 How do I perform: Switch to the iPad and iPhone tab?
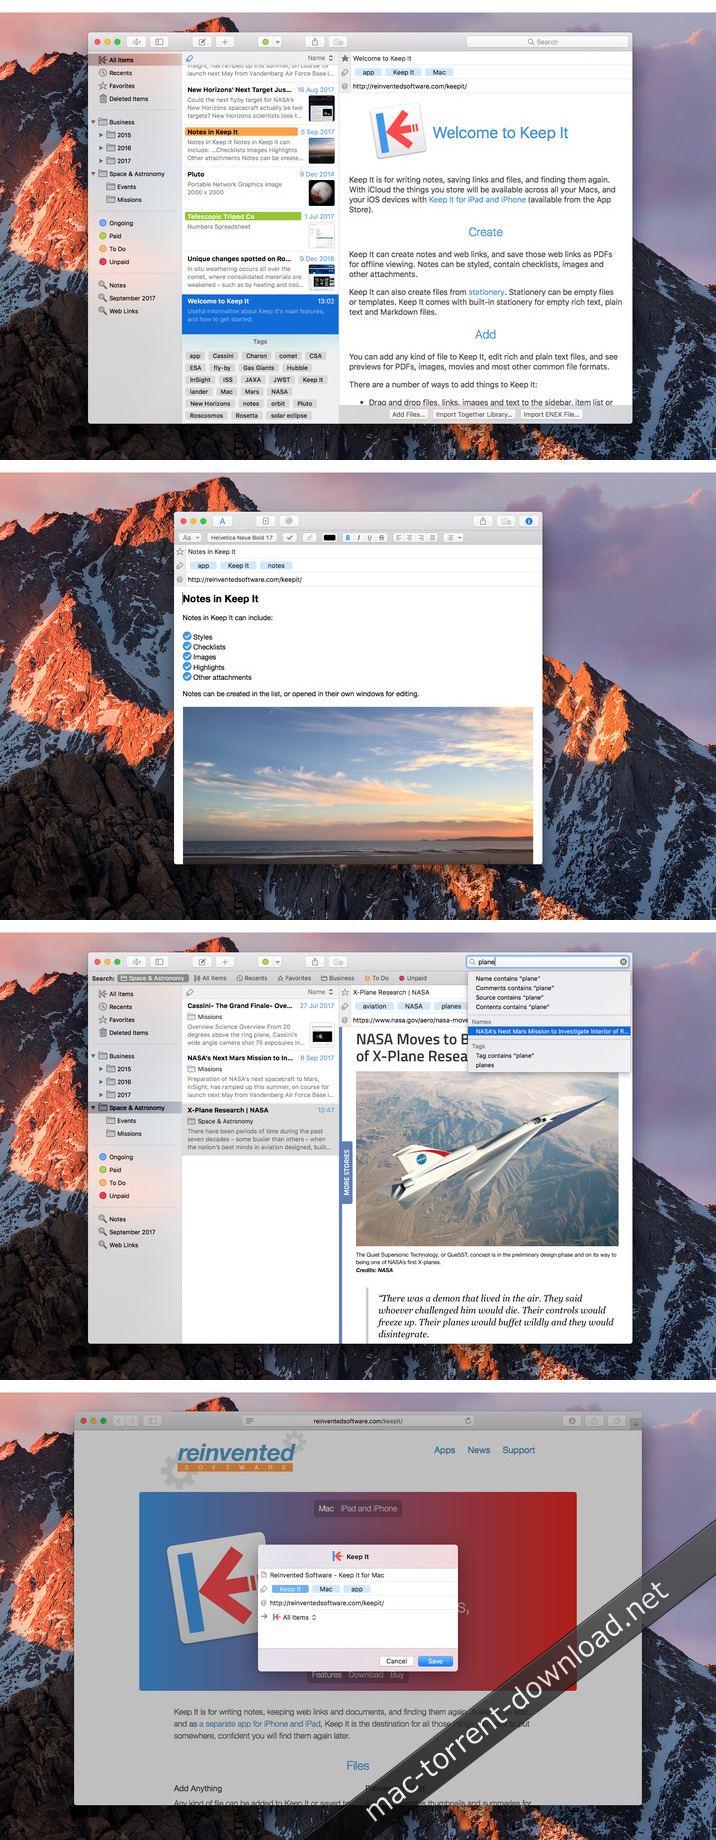tap(369, 1508)
